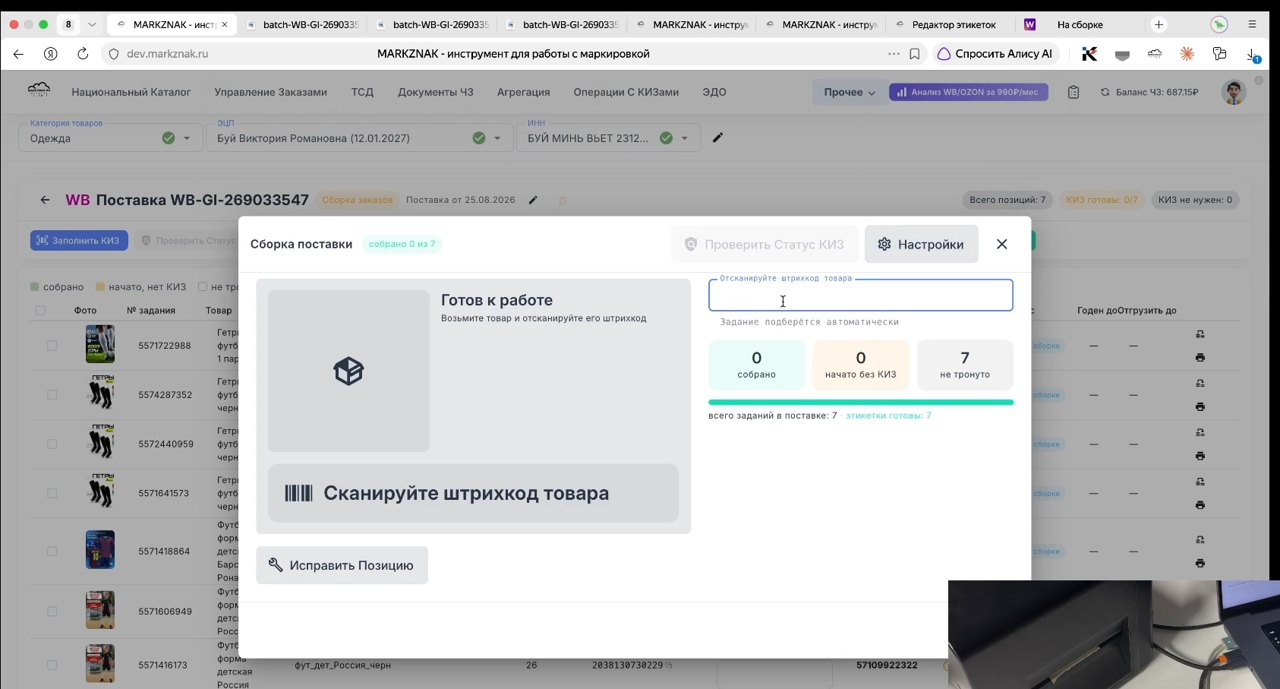Click the box icon in product placeholder

point(348,371)
